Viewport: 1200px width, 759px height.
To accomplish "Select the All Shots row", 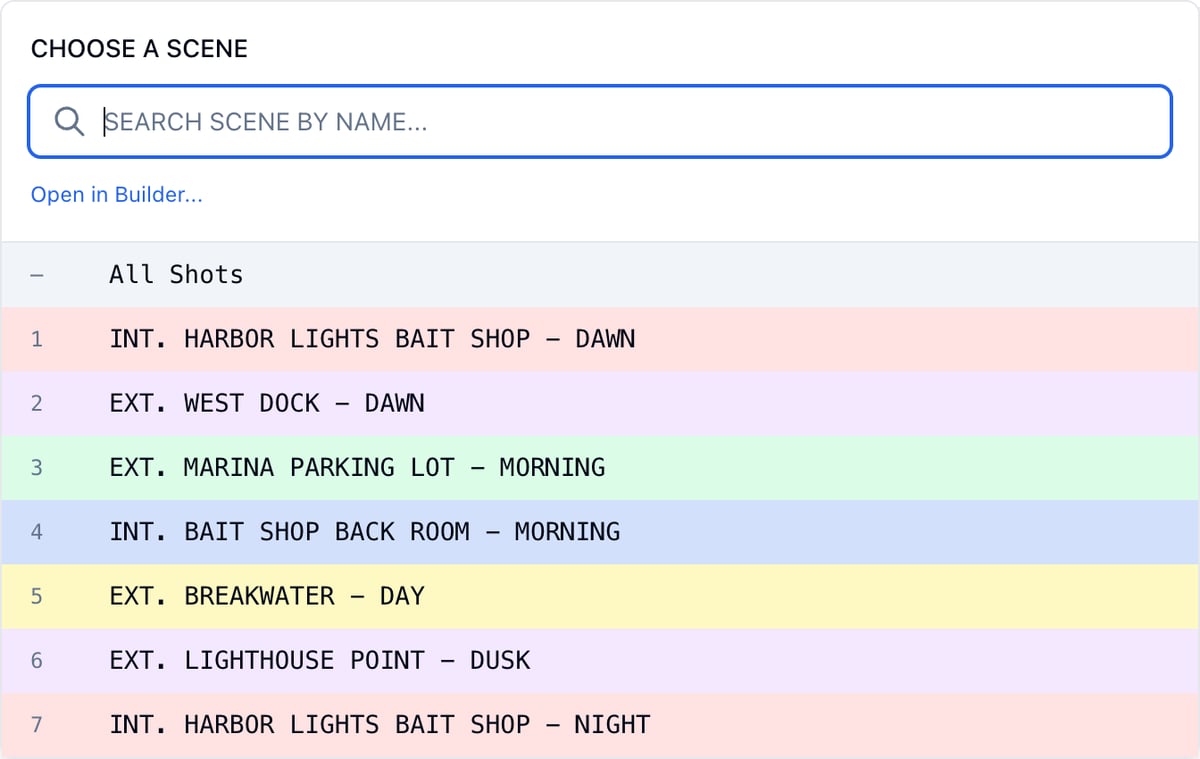I will pyautogui.click(x=600, y=275).
